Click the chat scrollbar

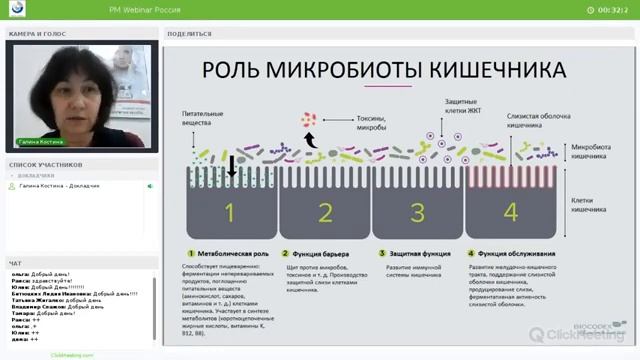click(x=154, y=309)
